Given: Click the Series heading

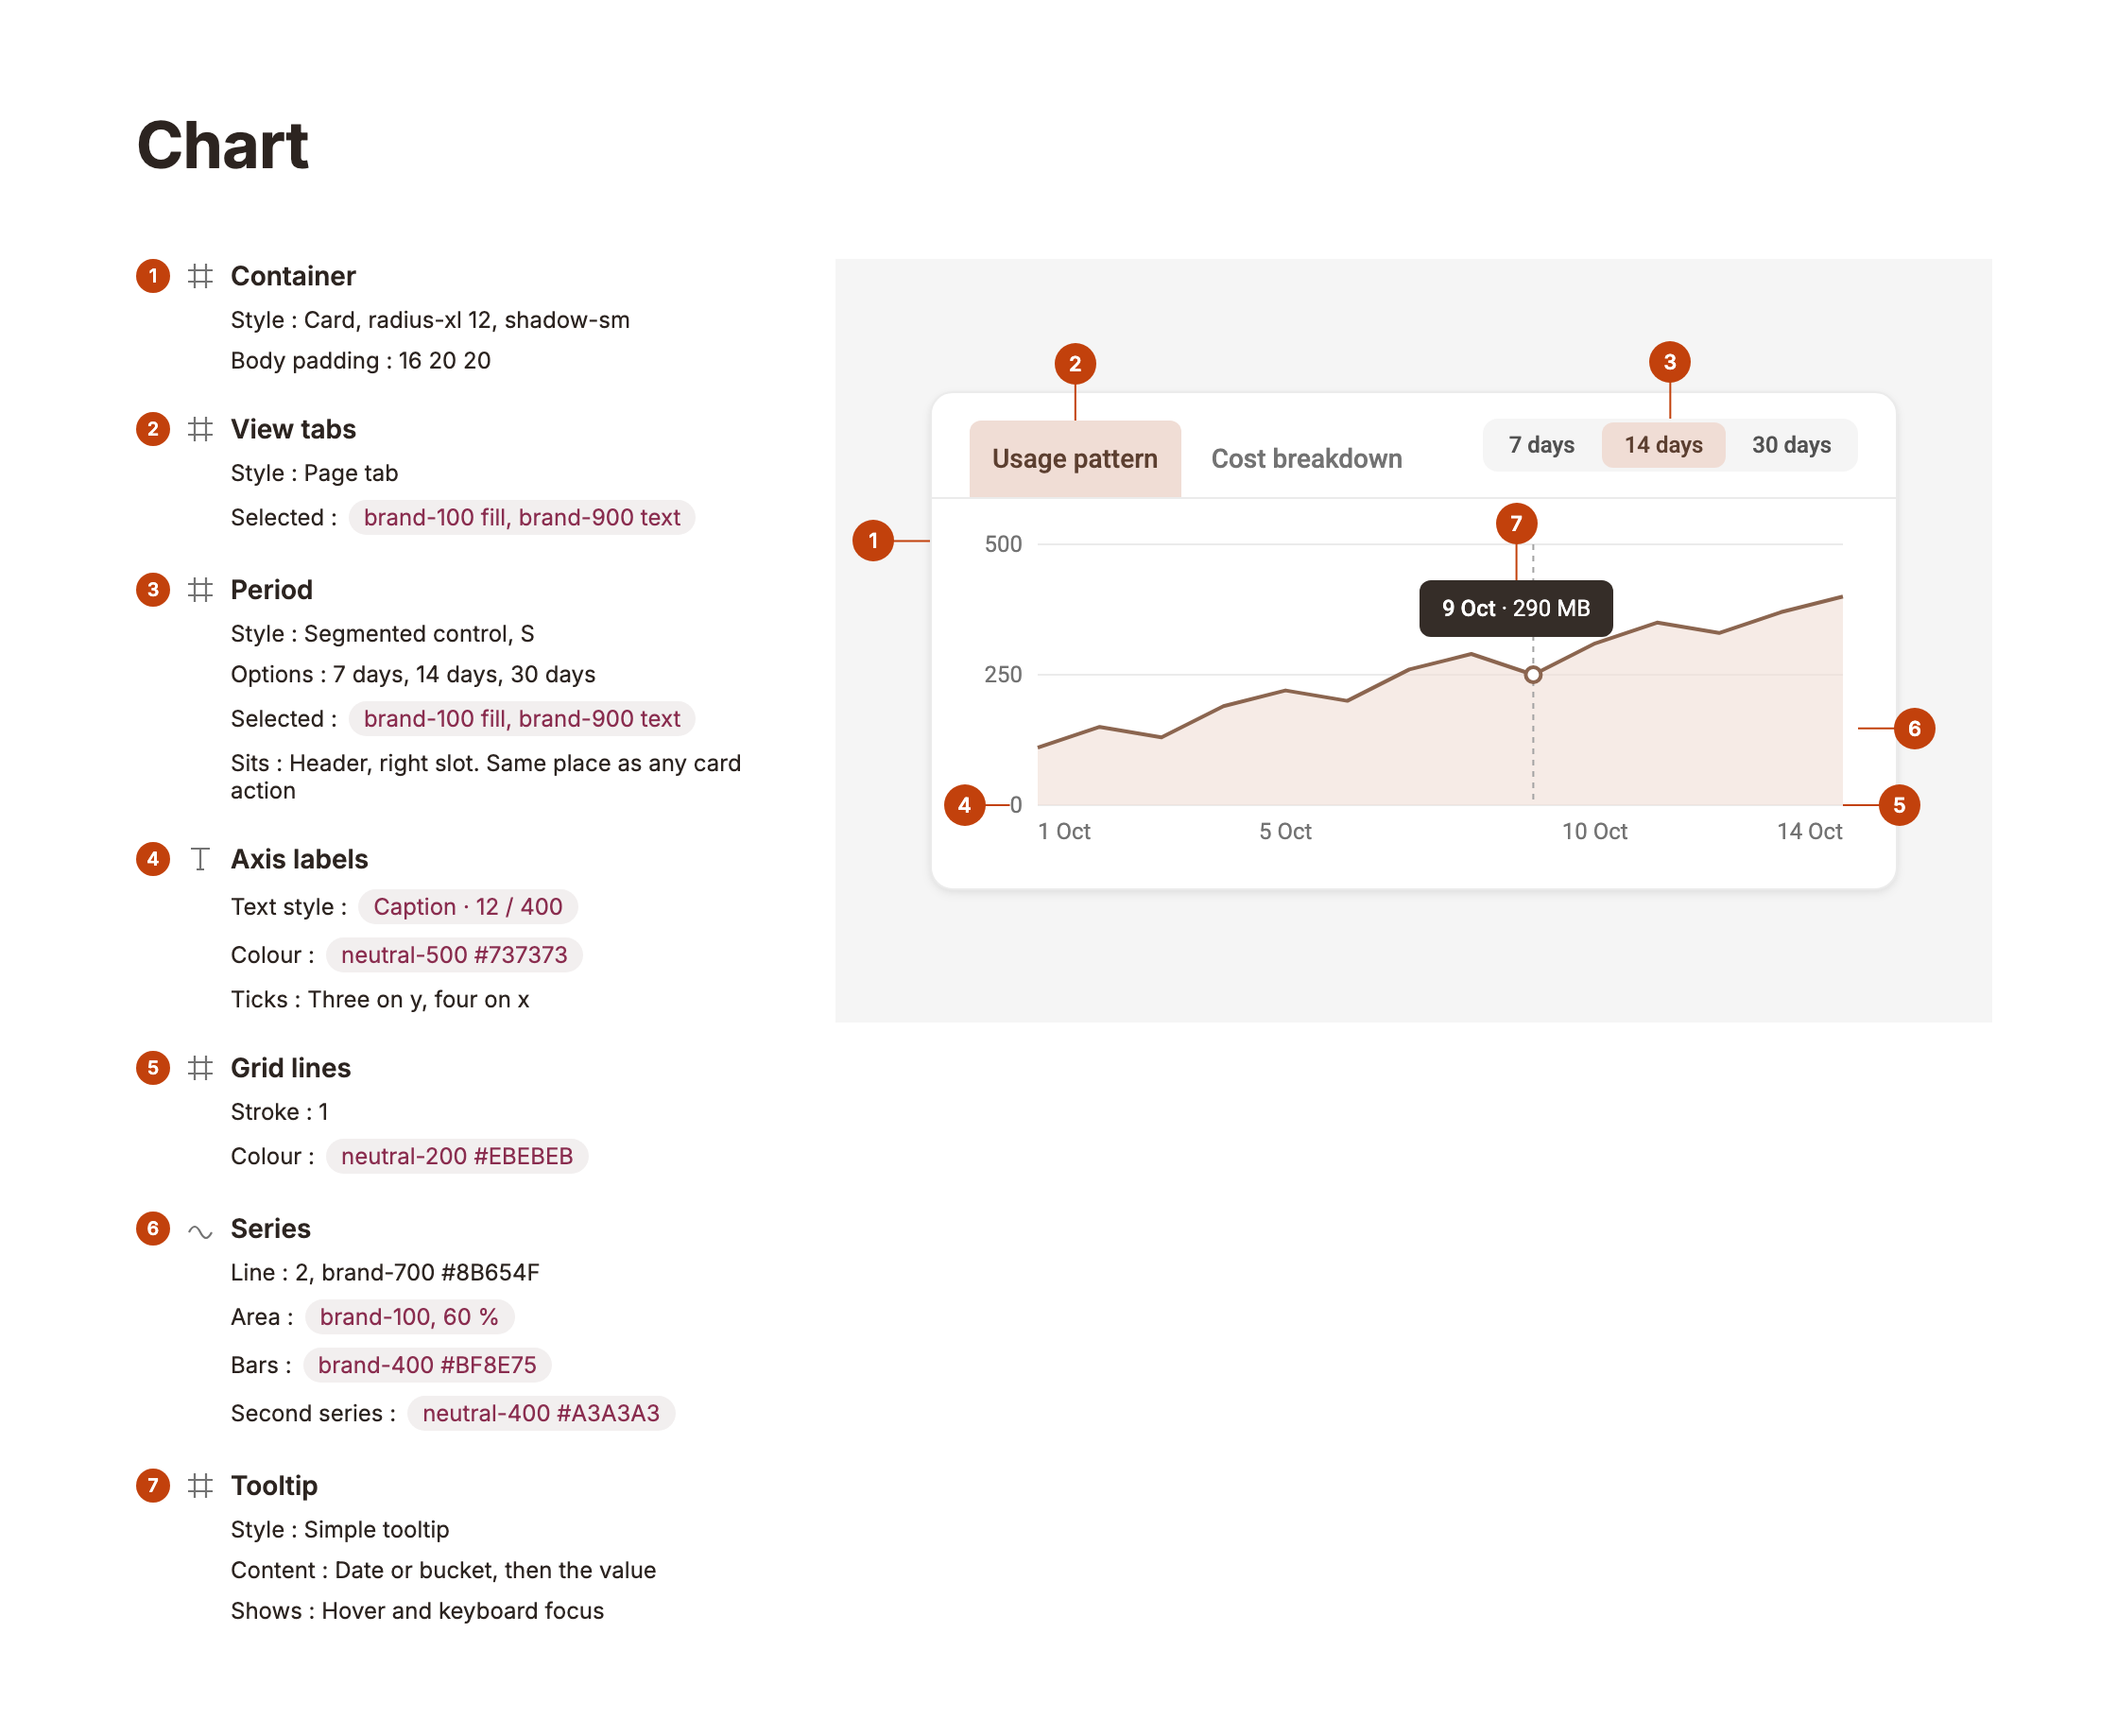Looking at the screenshot, I should tap(270, 1228).
